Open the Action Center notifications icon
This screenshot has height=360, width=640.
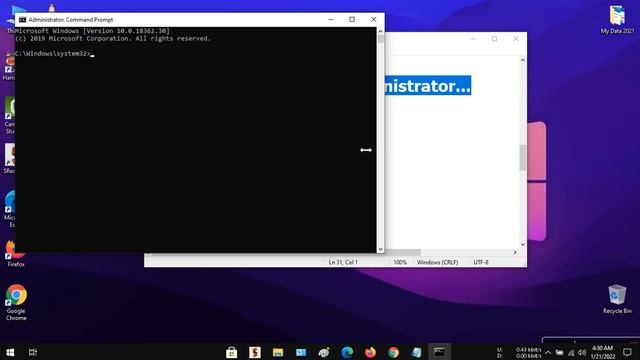[x=627, y=352]
